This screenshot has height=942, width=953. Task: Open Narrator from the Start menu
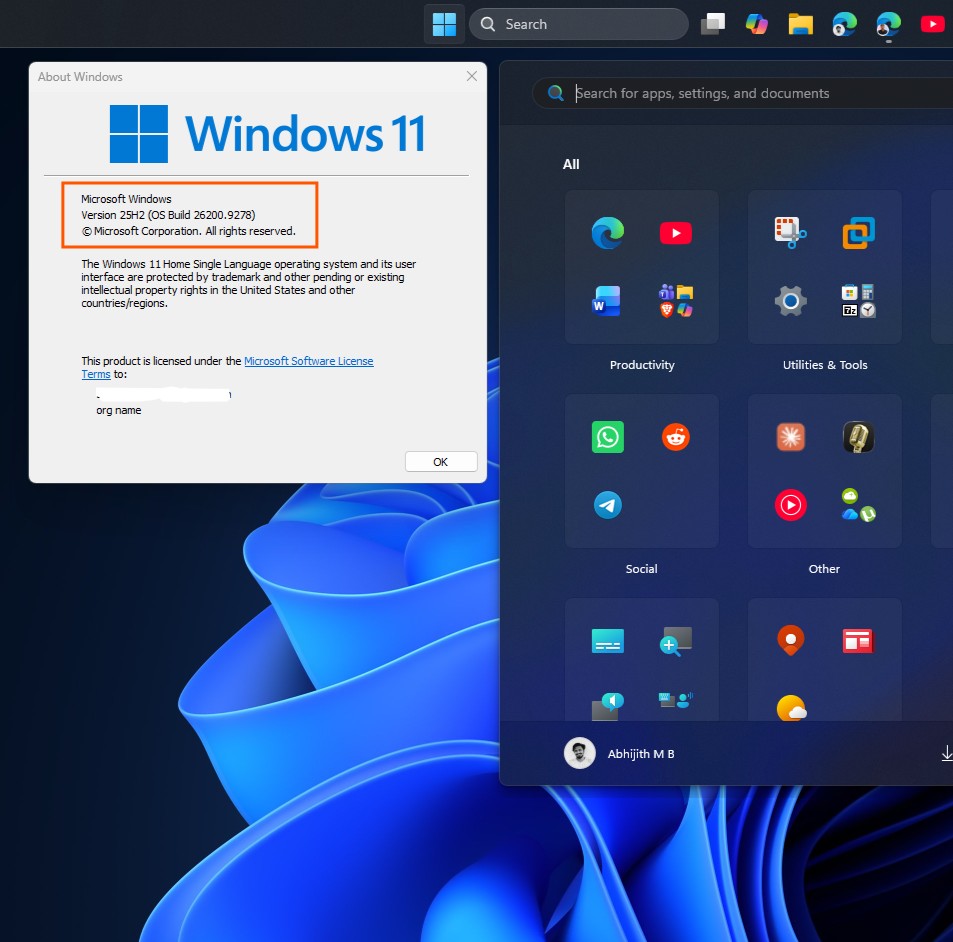click(x=608, y=706)
